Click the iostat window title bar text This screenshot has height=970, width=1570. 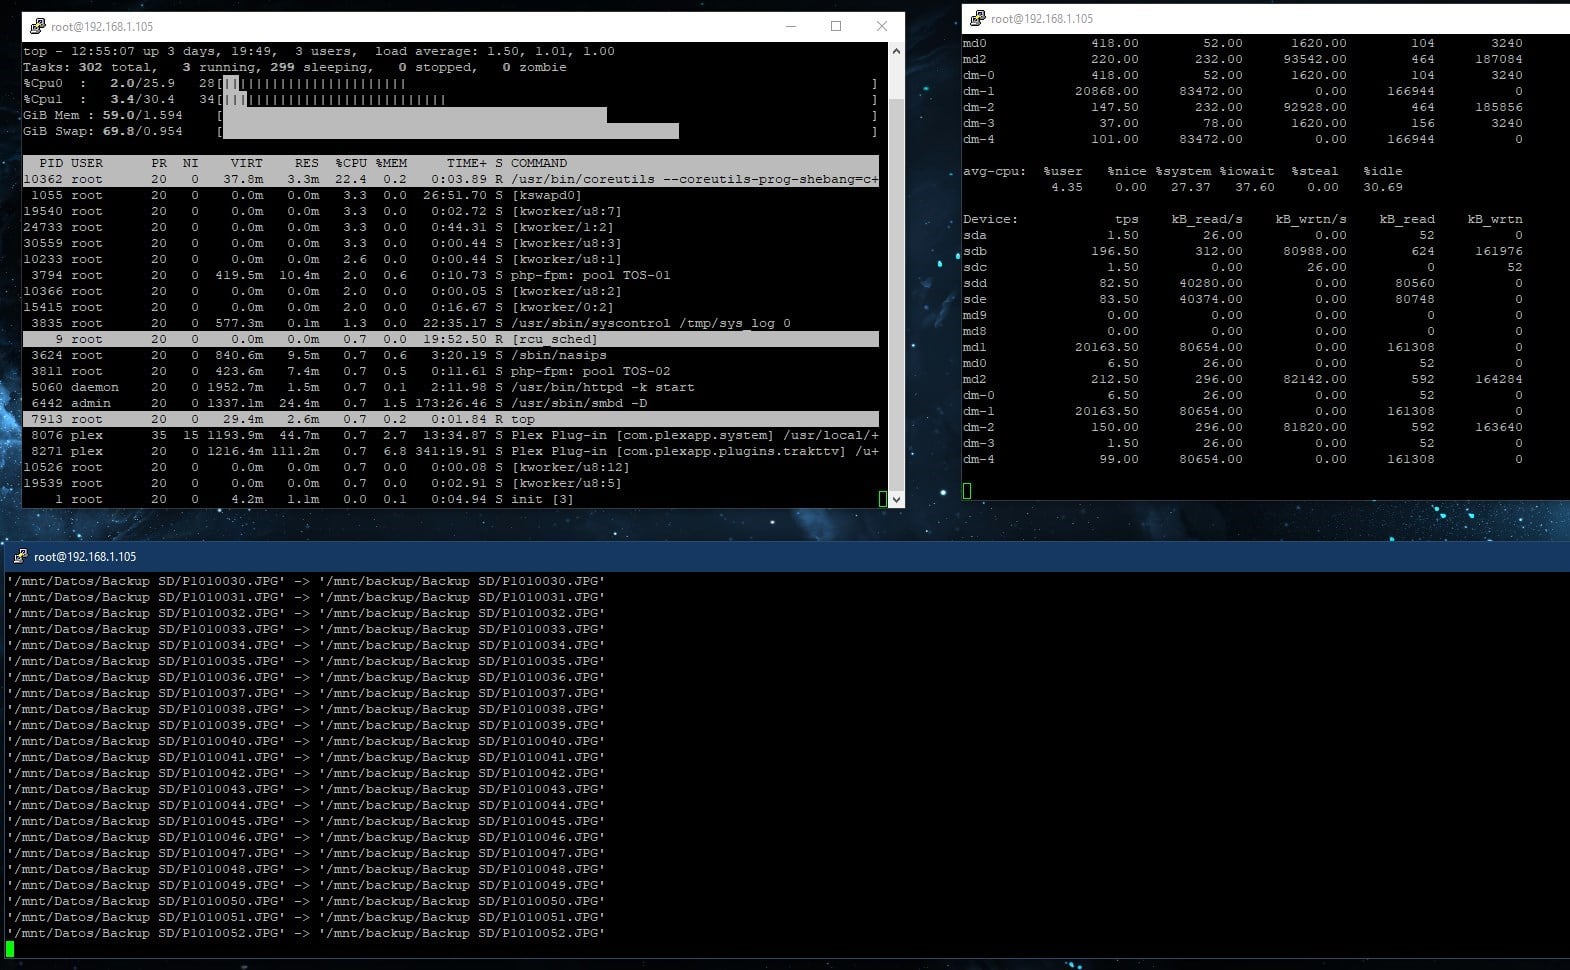1042,18
